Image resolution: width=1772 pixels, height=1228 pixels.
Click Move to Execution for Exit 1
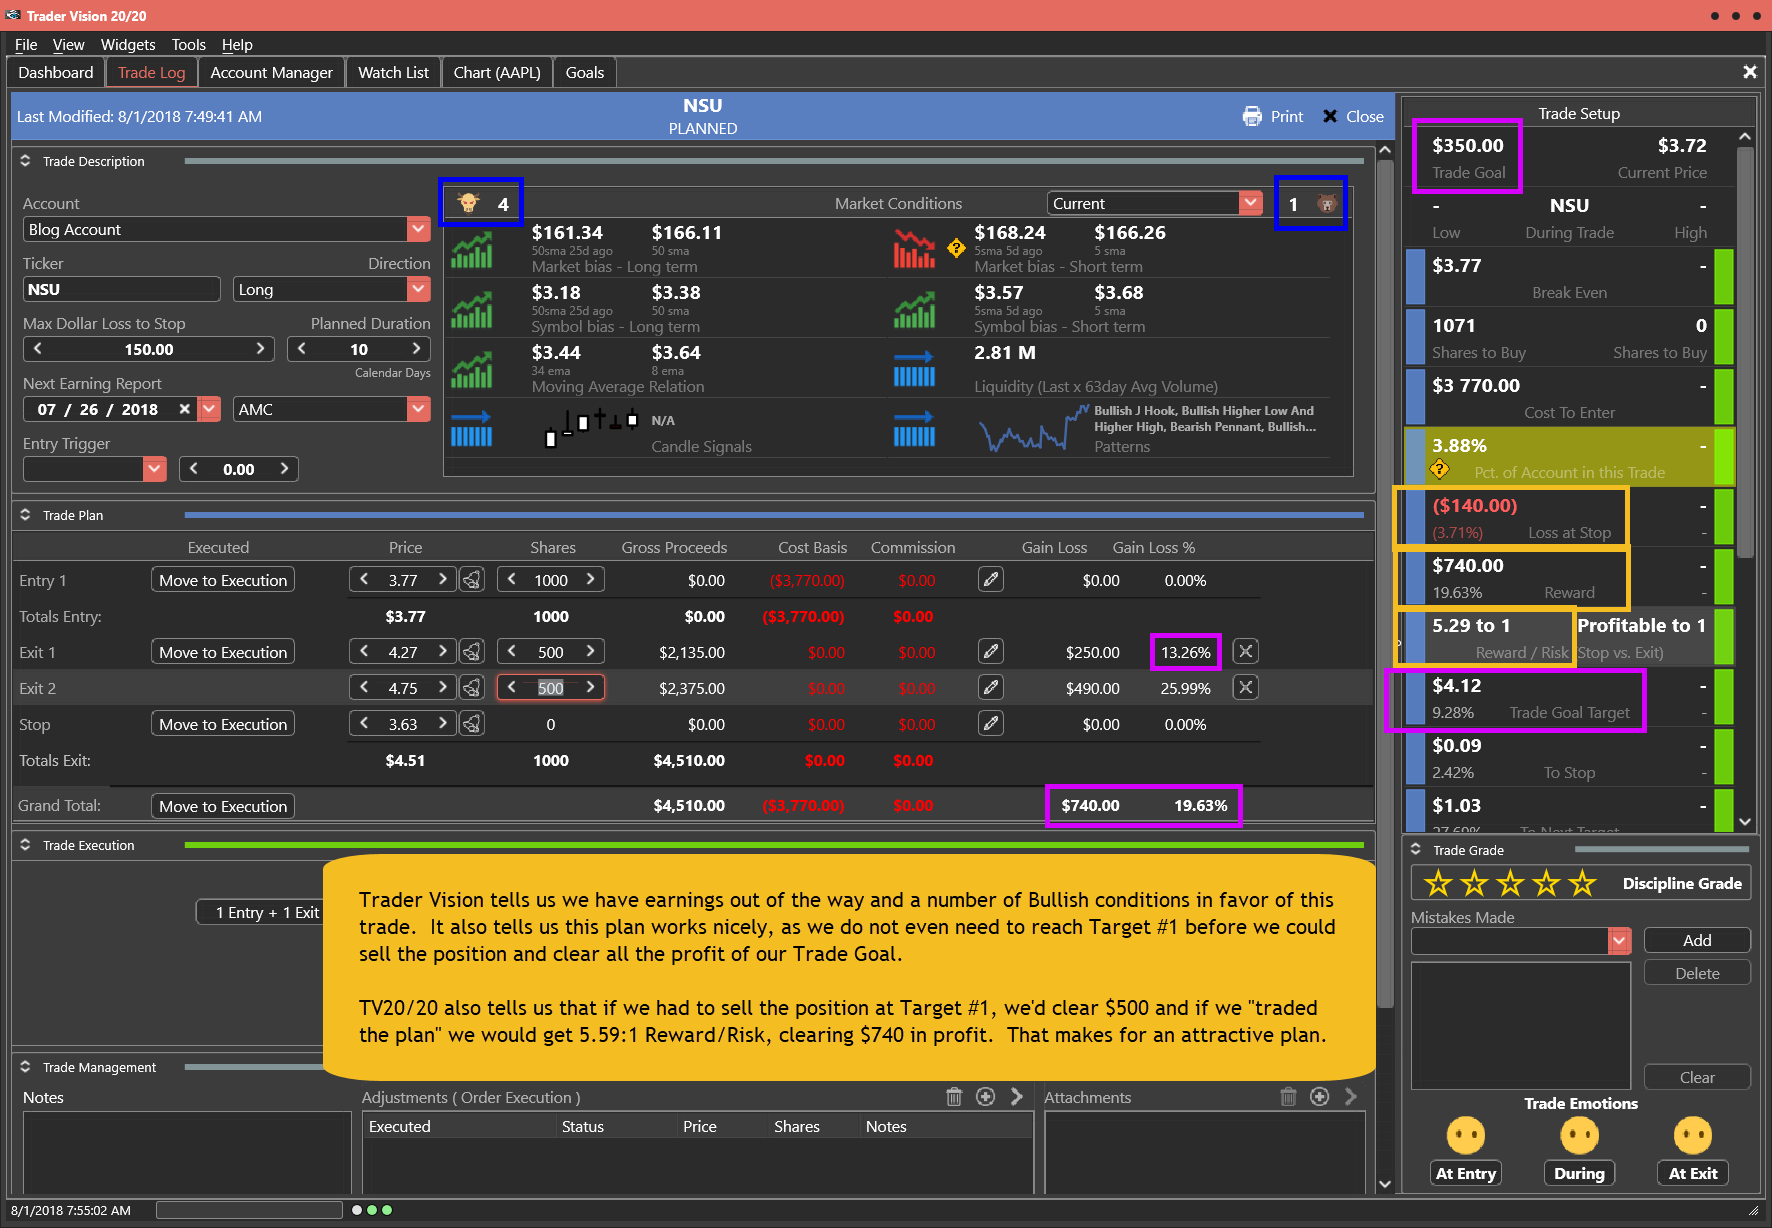223,652
